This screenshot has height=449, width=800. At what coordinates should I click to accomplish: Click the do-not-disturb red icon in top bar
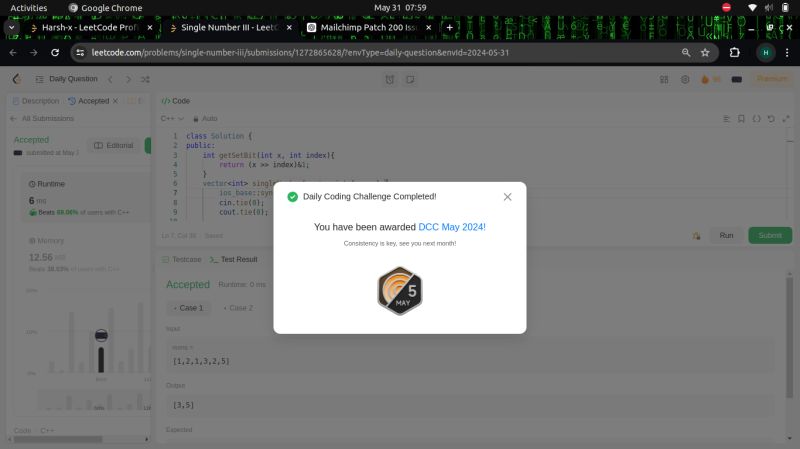click(x=727, y=8)
